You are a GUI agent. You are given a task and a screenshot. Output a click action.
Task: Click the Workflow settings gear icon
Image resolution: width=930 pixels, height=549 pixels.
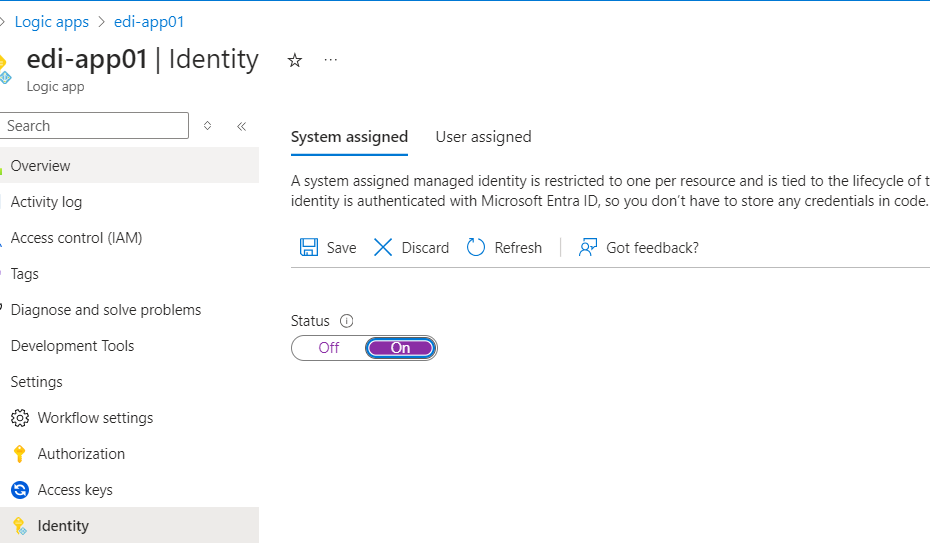coord(20,418)
